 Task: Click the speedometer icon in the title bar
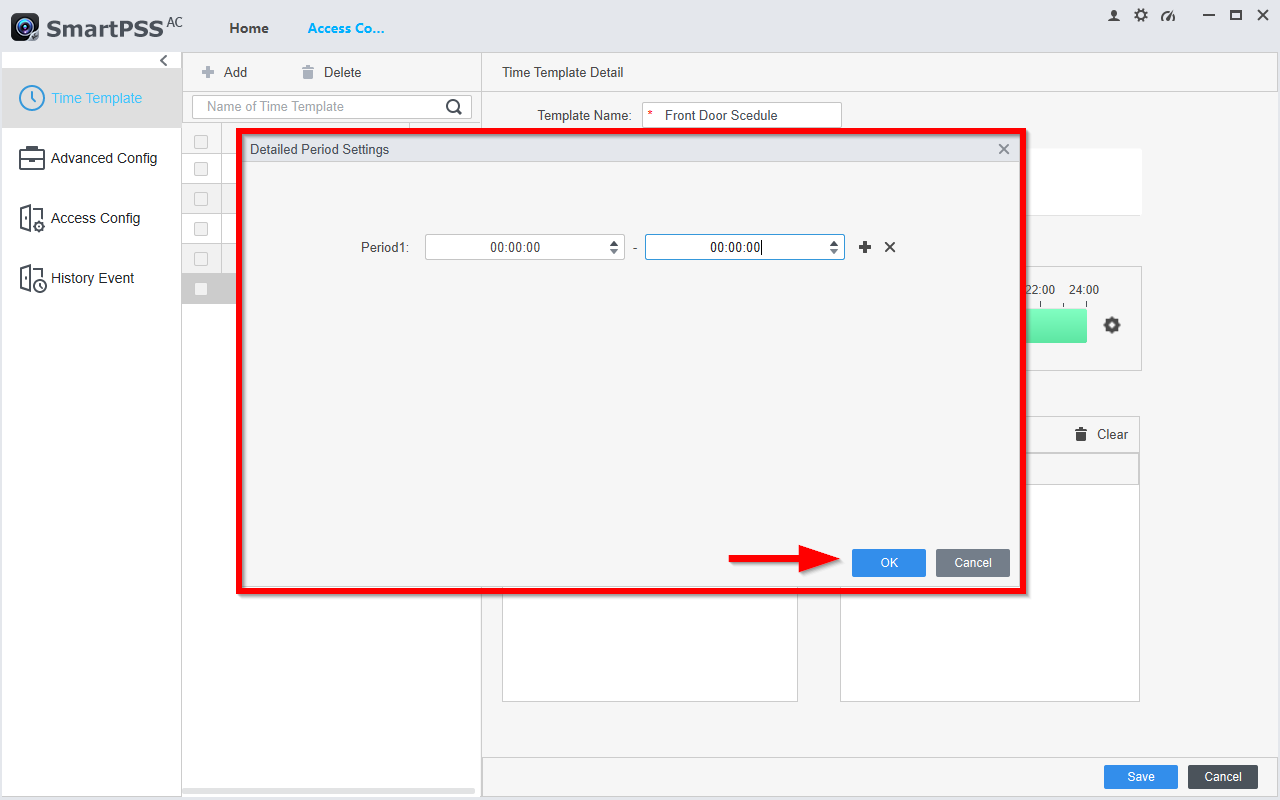pyautogui.click(x=1168, y=16)
